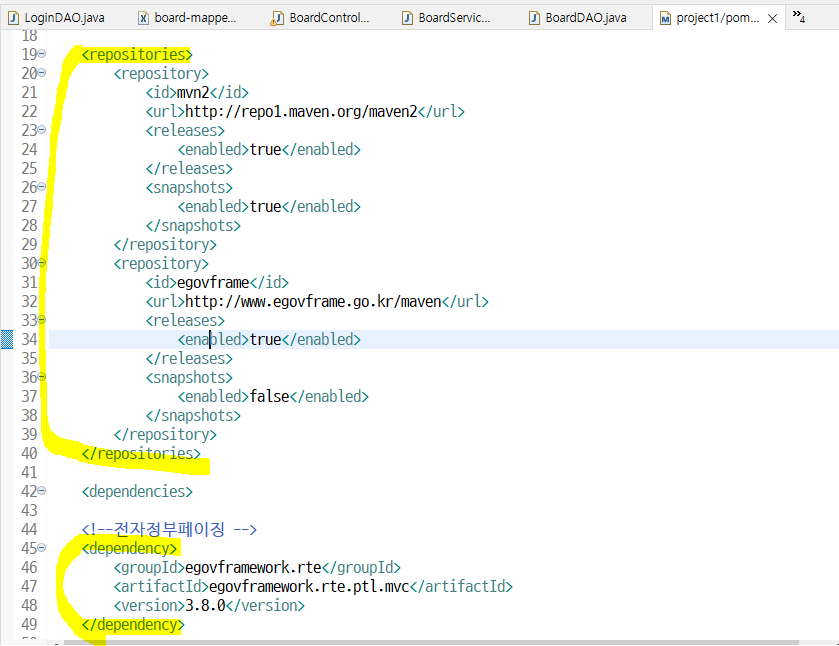Click the LoginDAO.java Java file icon

pos(13,18)
